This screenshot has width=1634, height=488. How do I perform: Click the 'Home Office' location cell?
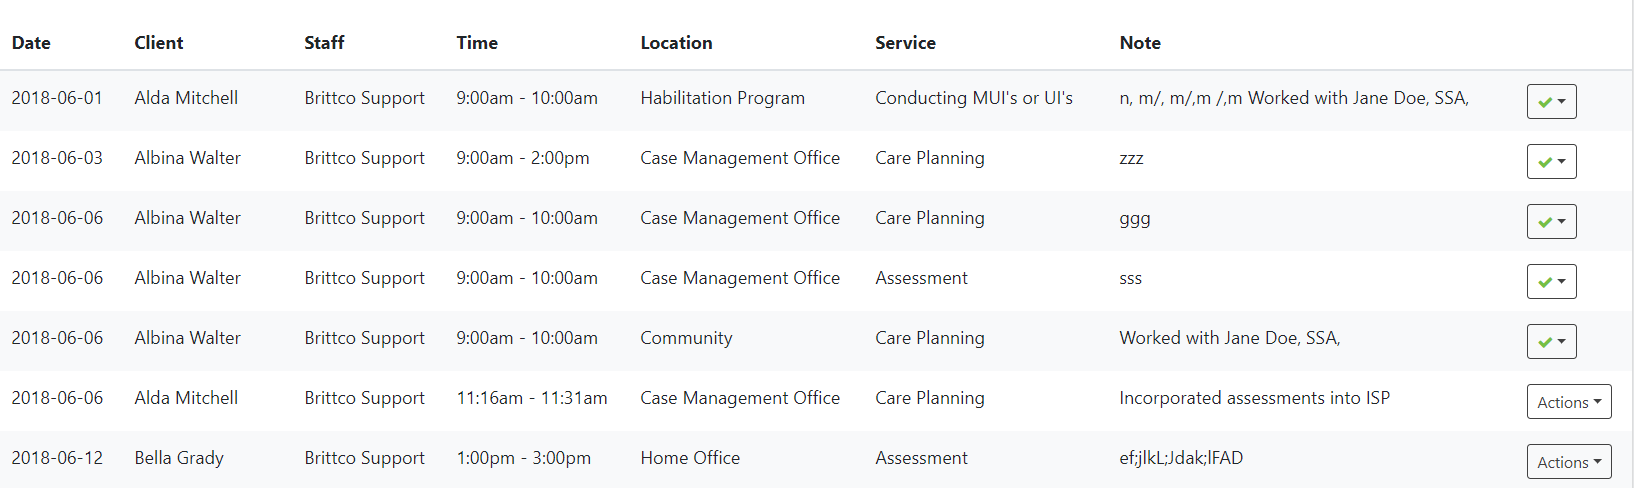[x=690, y=458]
